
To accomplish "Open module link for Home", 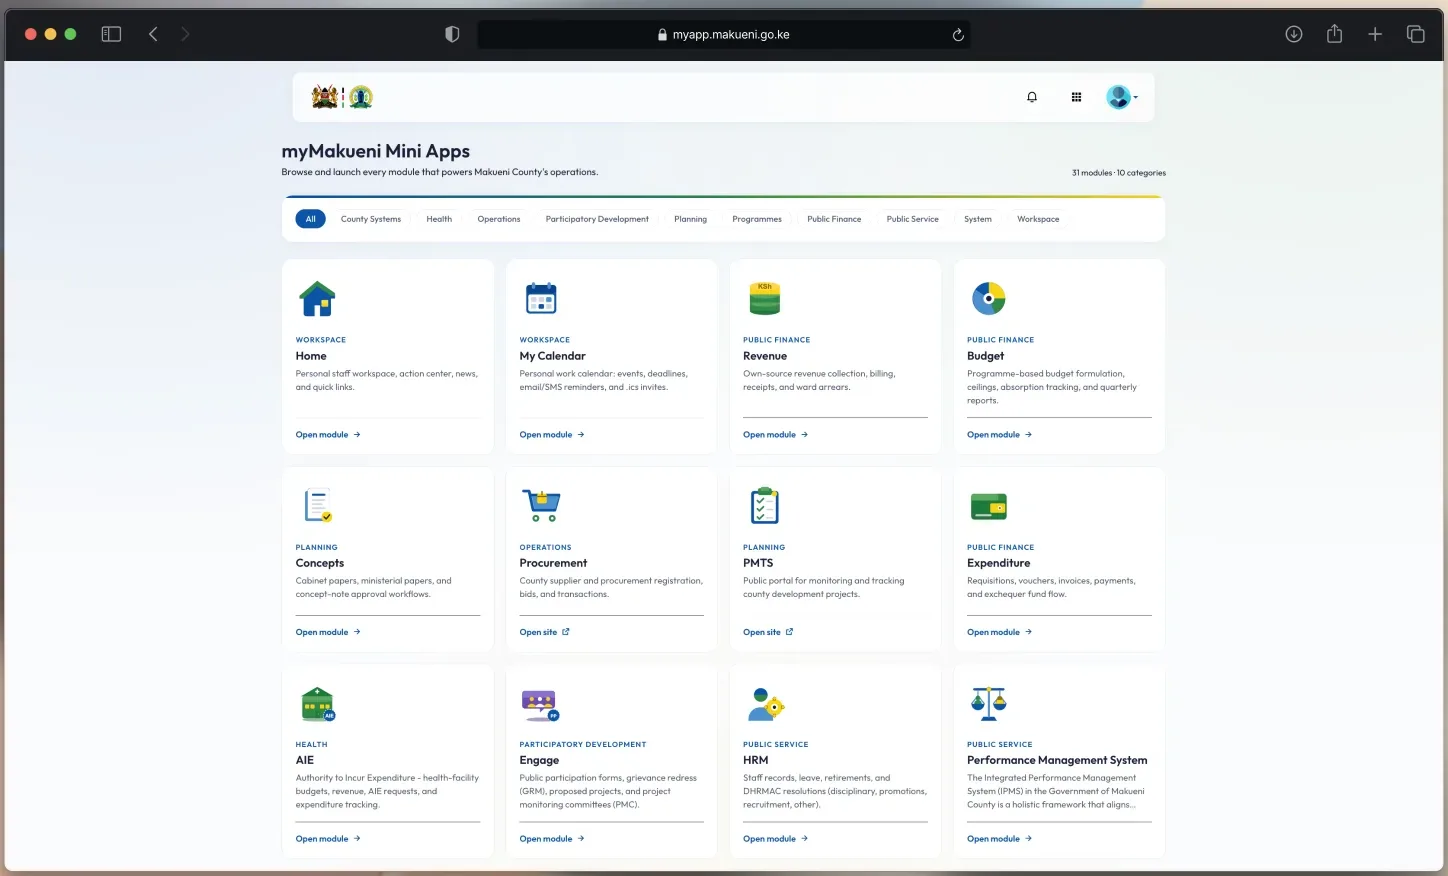I will point(328,435).
